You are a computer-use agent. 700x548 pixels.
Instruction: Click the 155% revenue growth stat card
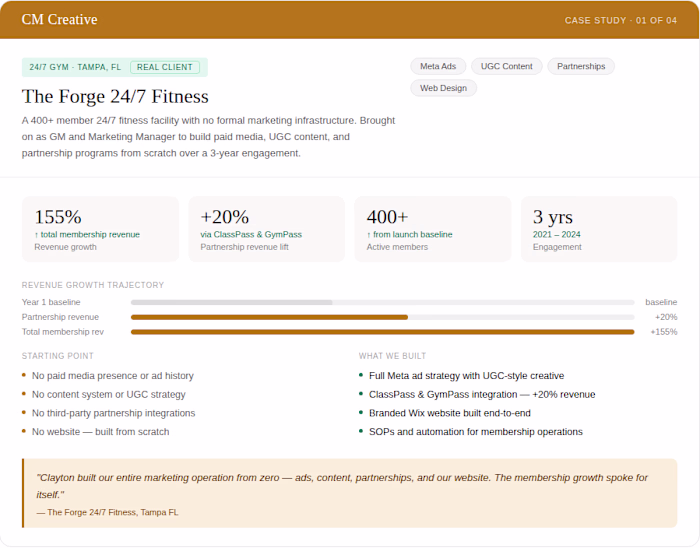click(x=100, y=229)
